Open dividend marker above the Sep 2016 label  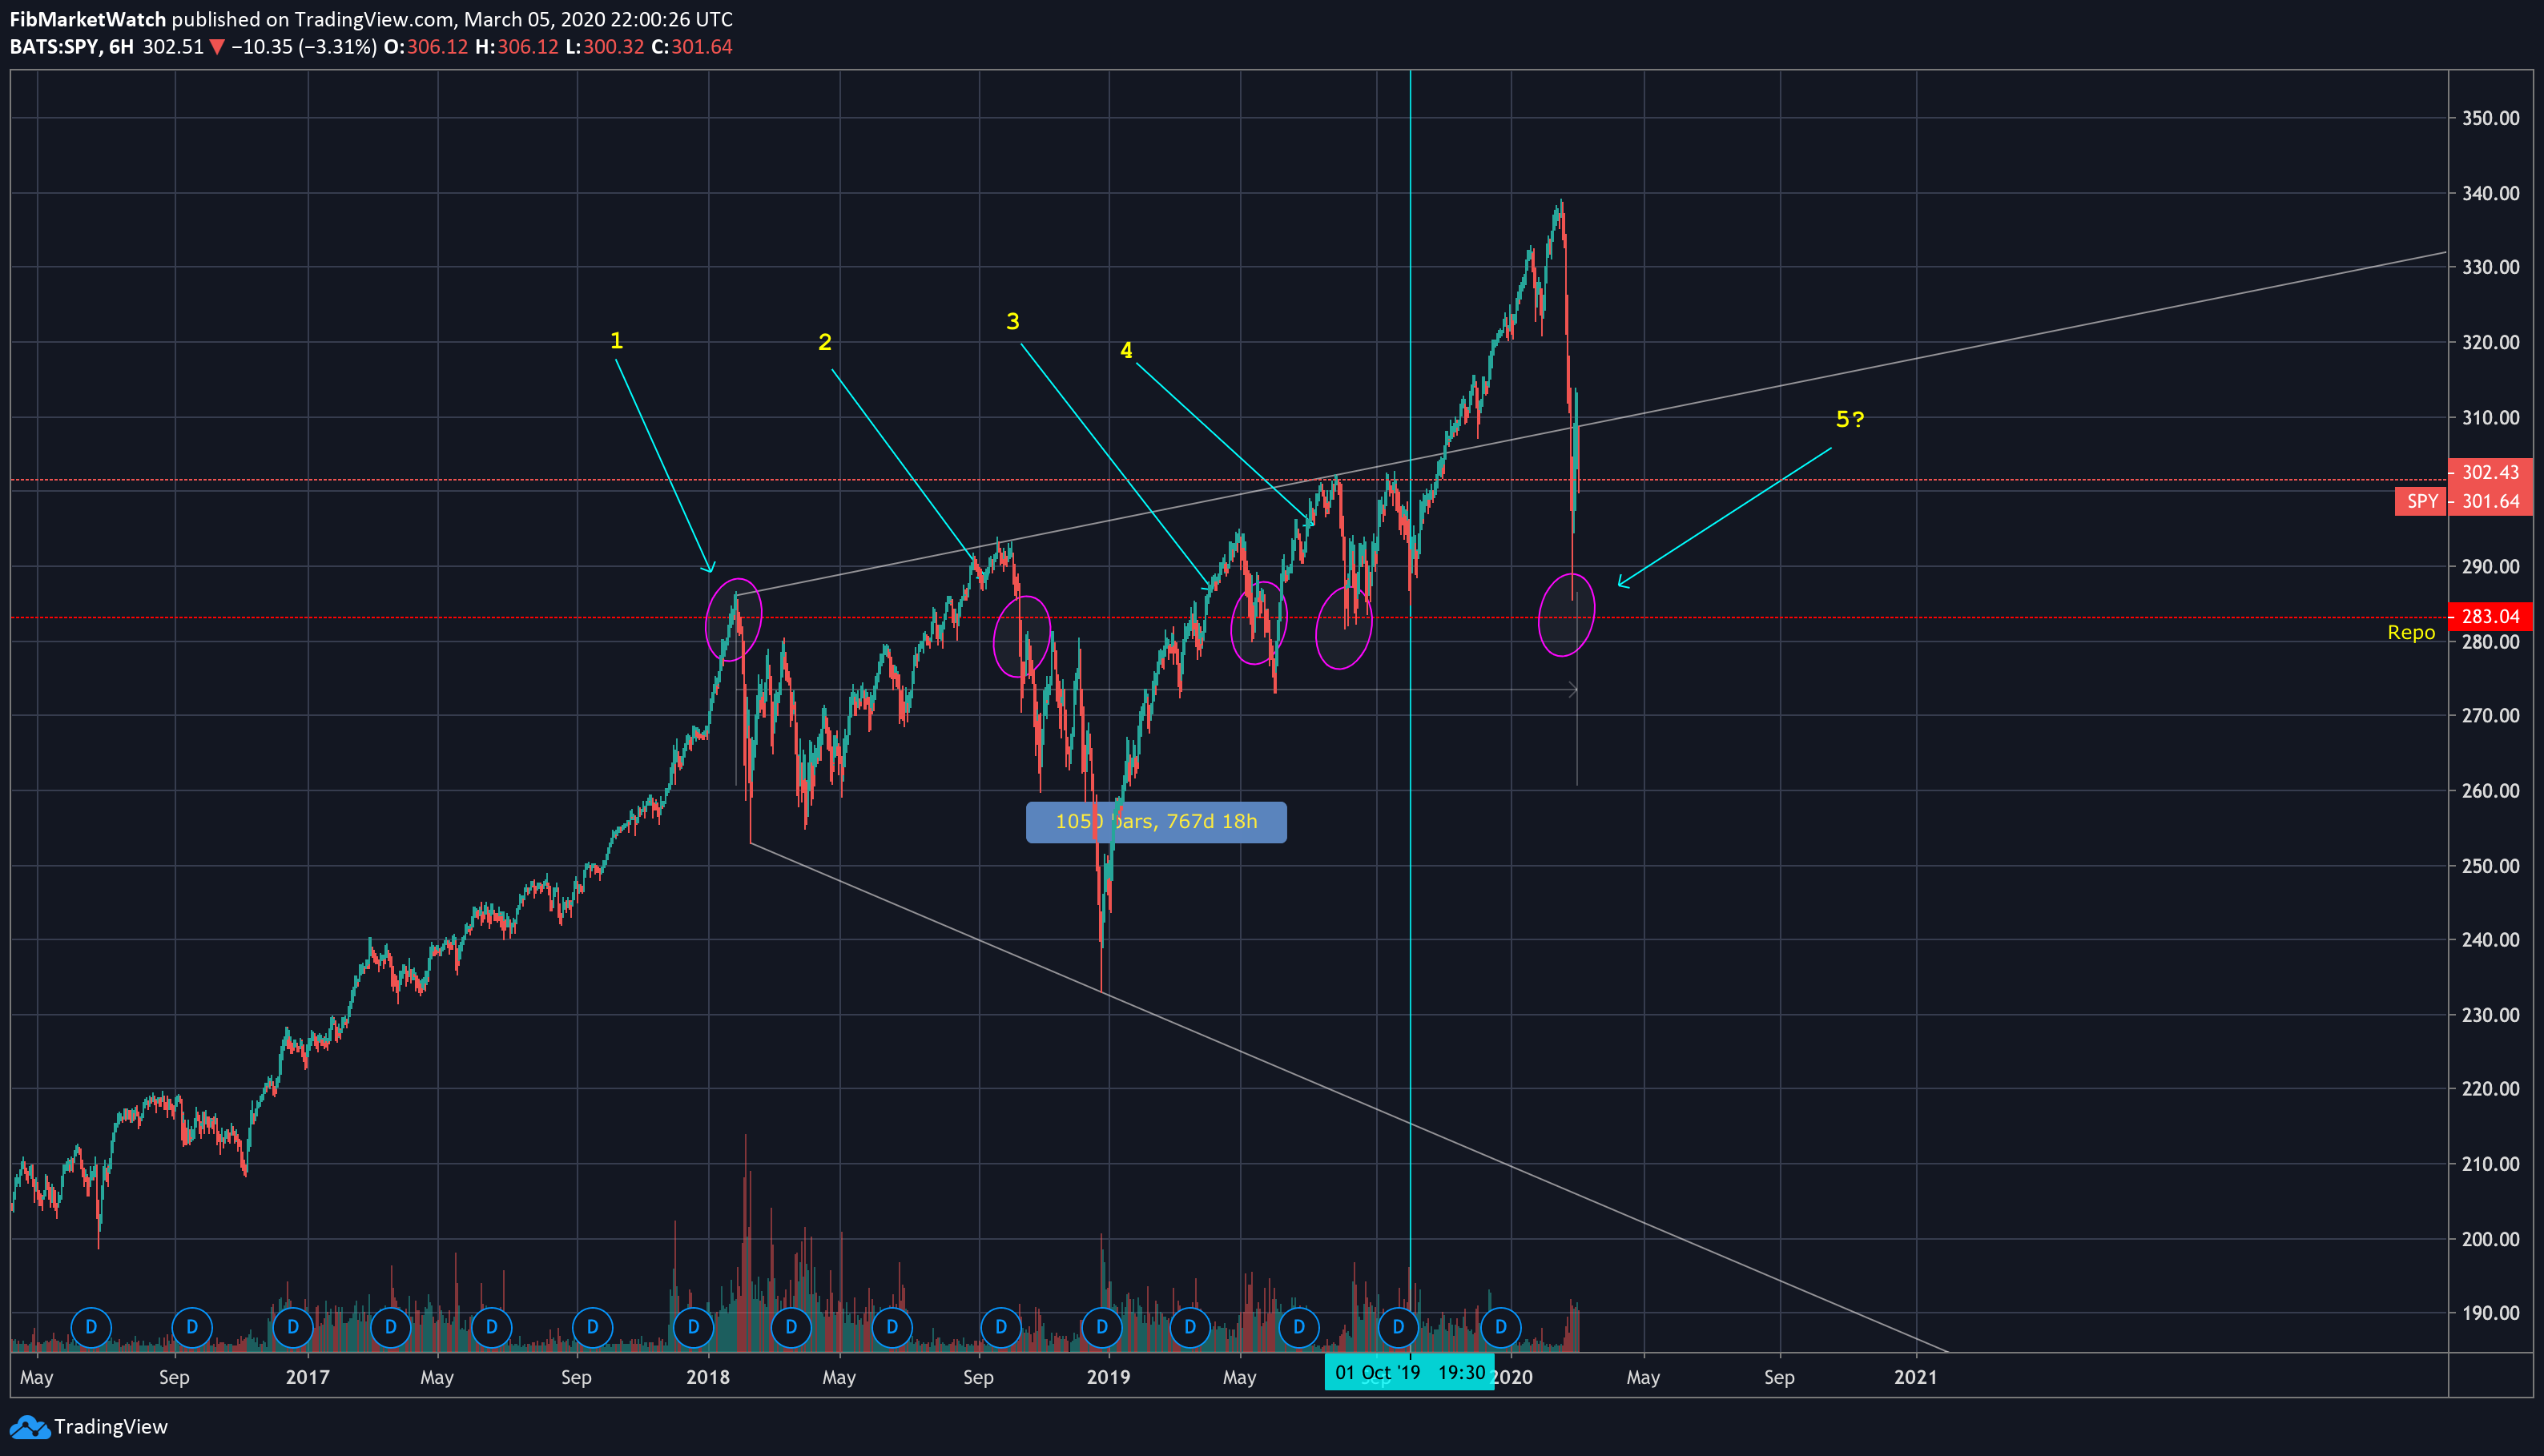[192, 1327]
